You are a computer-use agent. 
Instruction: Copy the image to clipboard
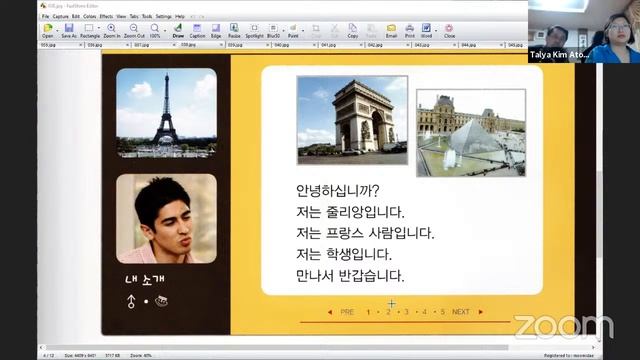click(353, 28)
